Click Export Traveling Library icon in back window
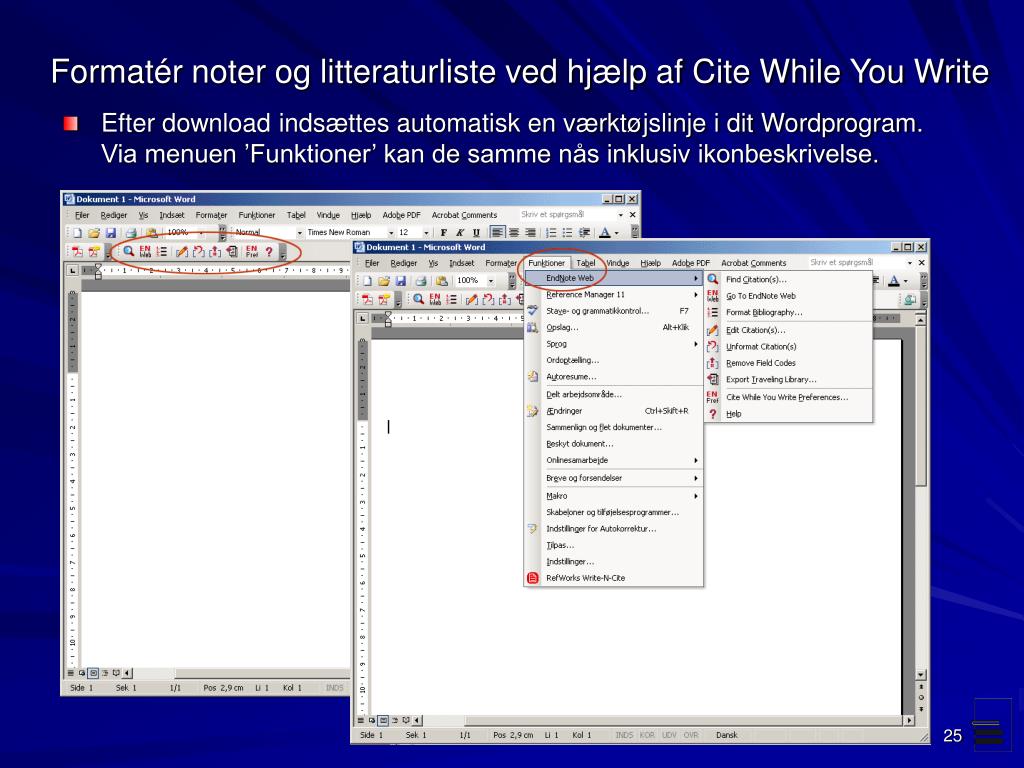 click(x=231, y=251)
